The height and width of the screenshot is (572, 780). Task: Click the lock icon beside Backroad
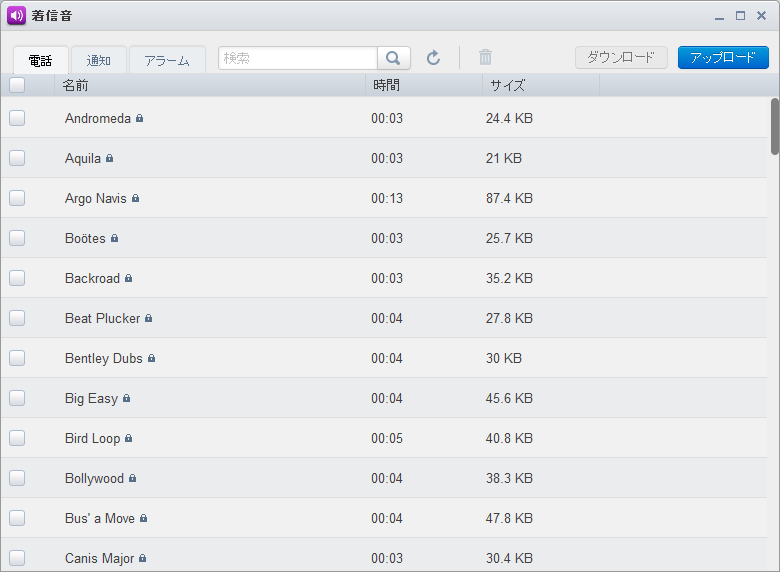(128, 278)
